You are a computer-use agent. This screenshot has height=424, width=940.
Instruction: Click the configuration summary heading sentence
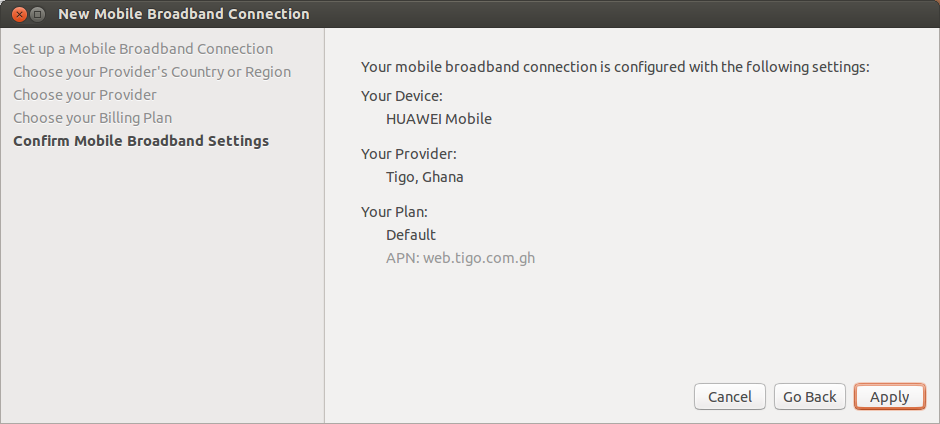615,67
